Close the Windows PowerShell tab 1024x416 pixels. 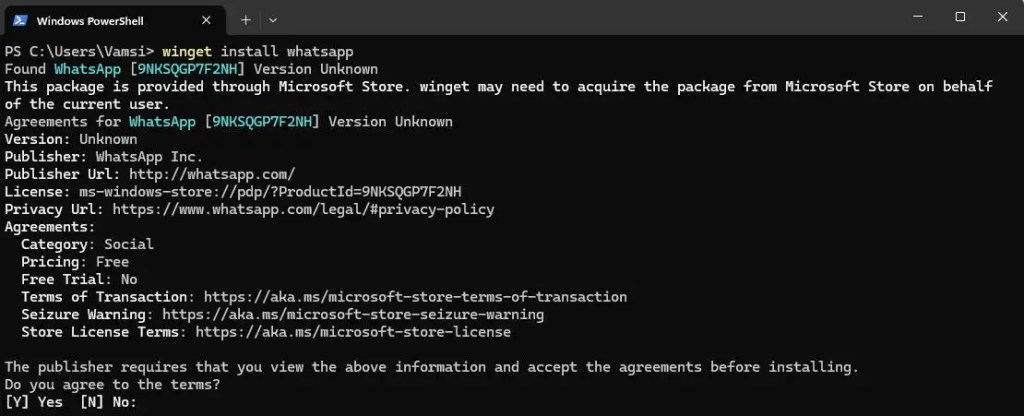206,20
